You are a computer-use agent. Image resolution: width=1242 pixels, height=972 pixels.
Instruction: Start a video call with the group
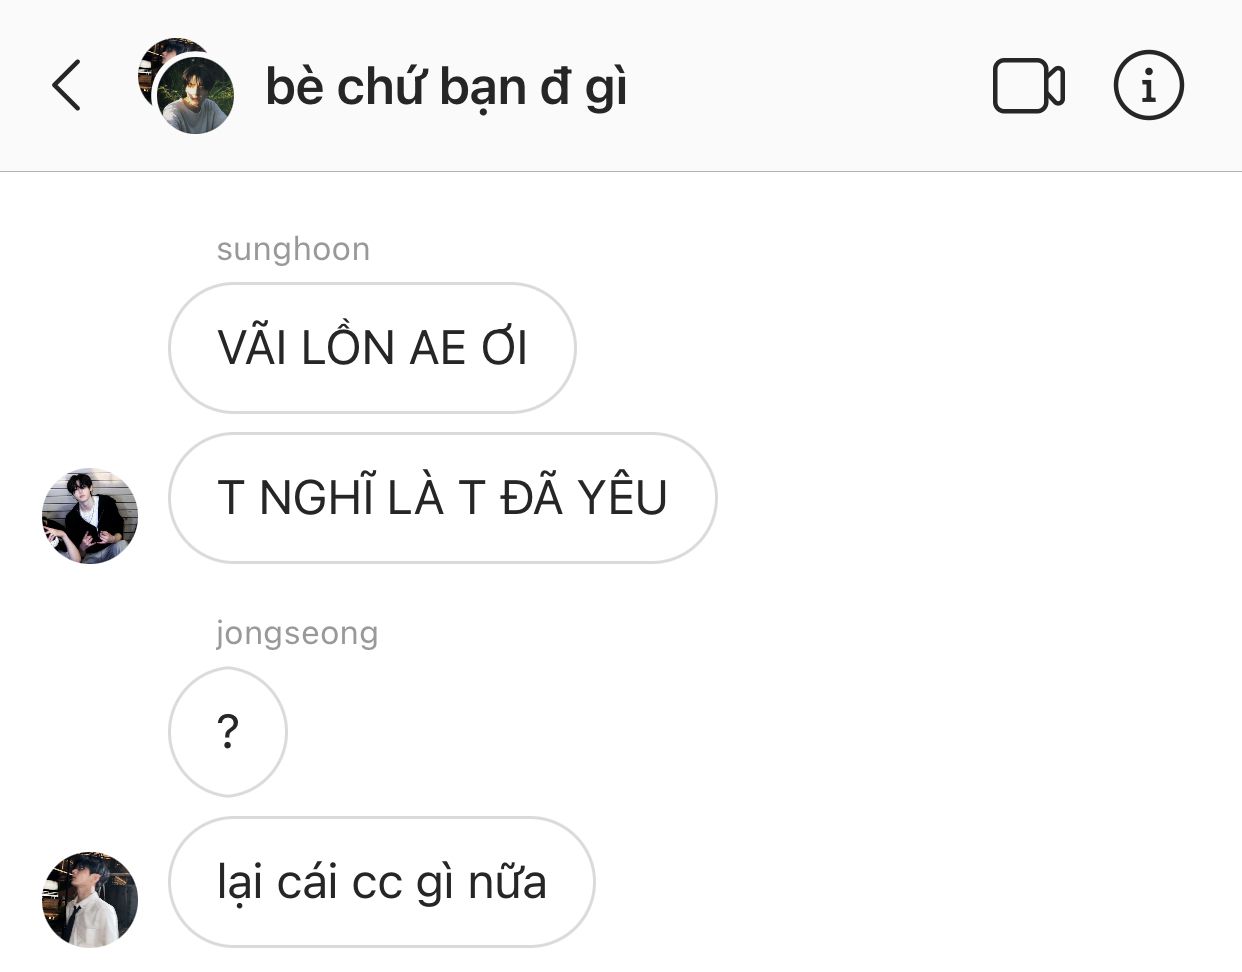pos(1028,86)
